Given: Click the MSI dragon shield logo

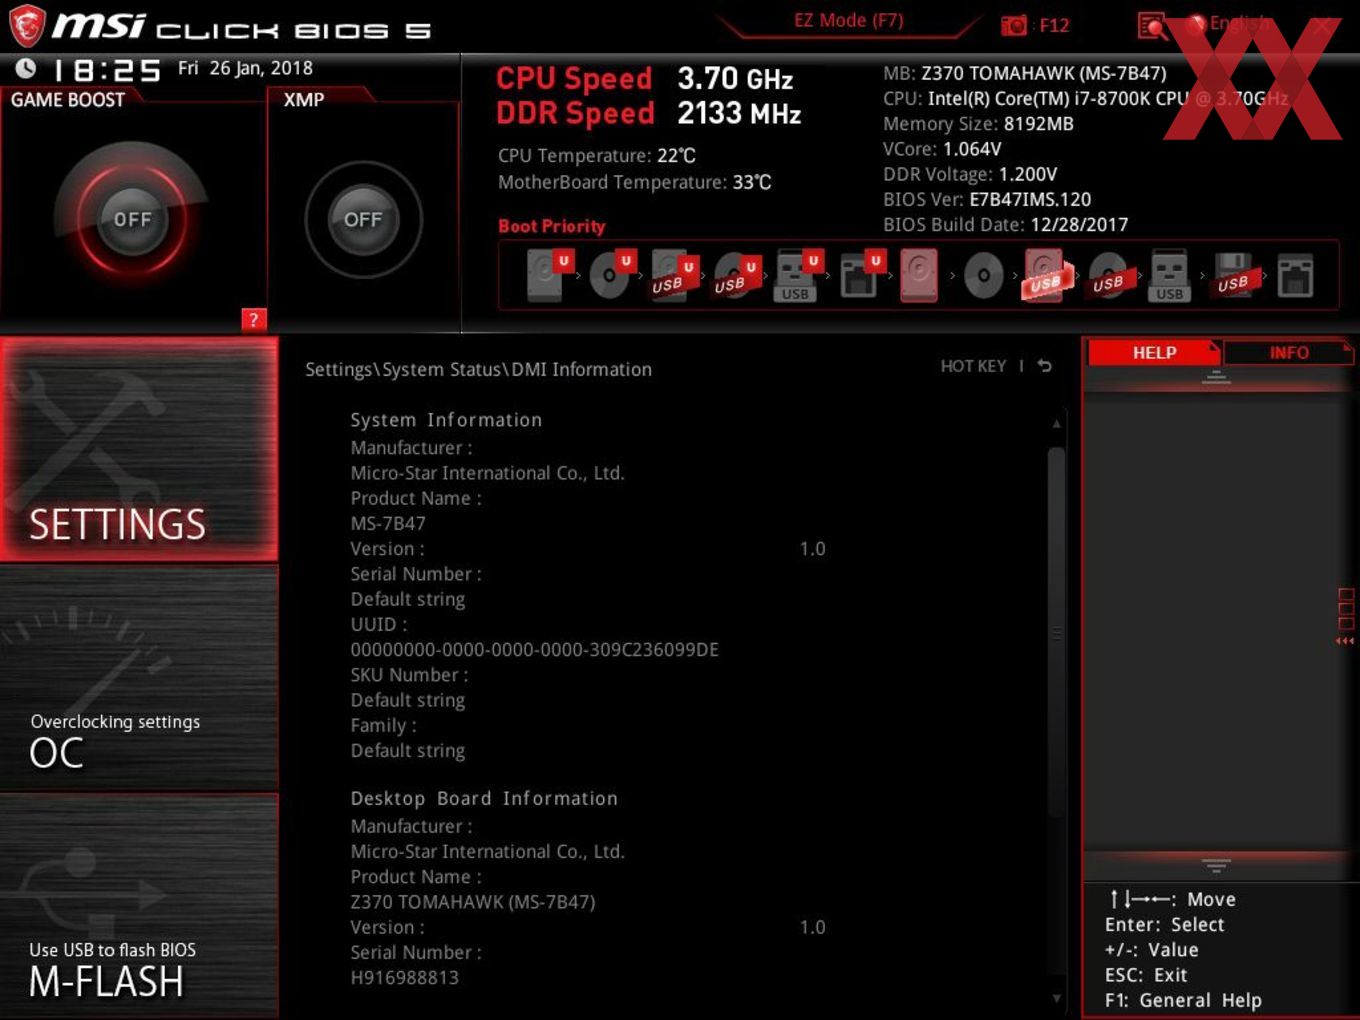Looking at the screenshot, I should pyautogui.click(x=26, y=26).
